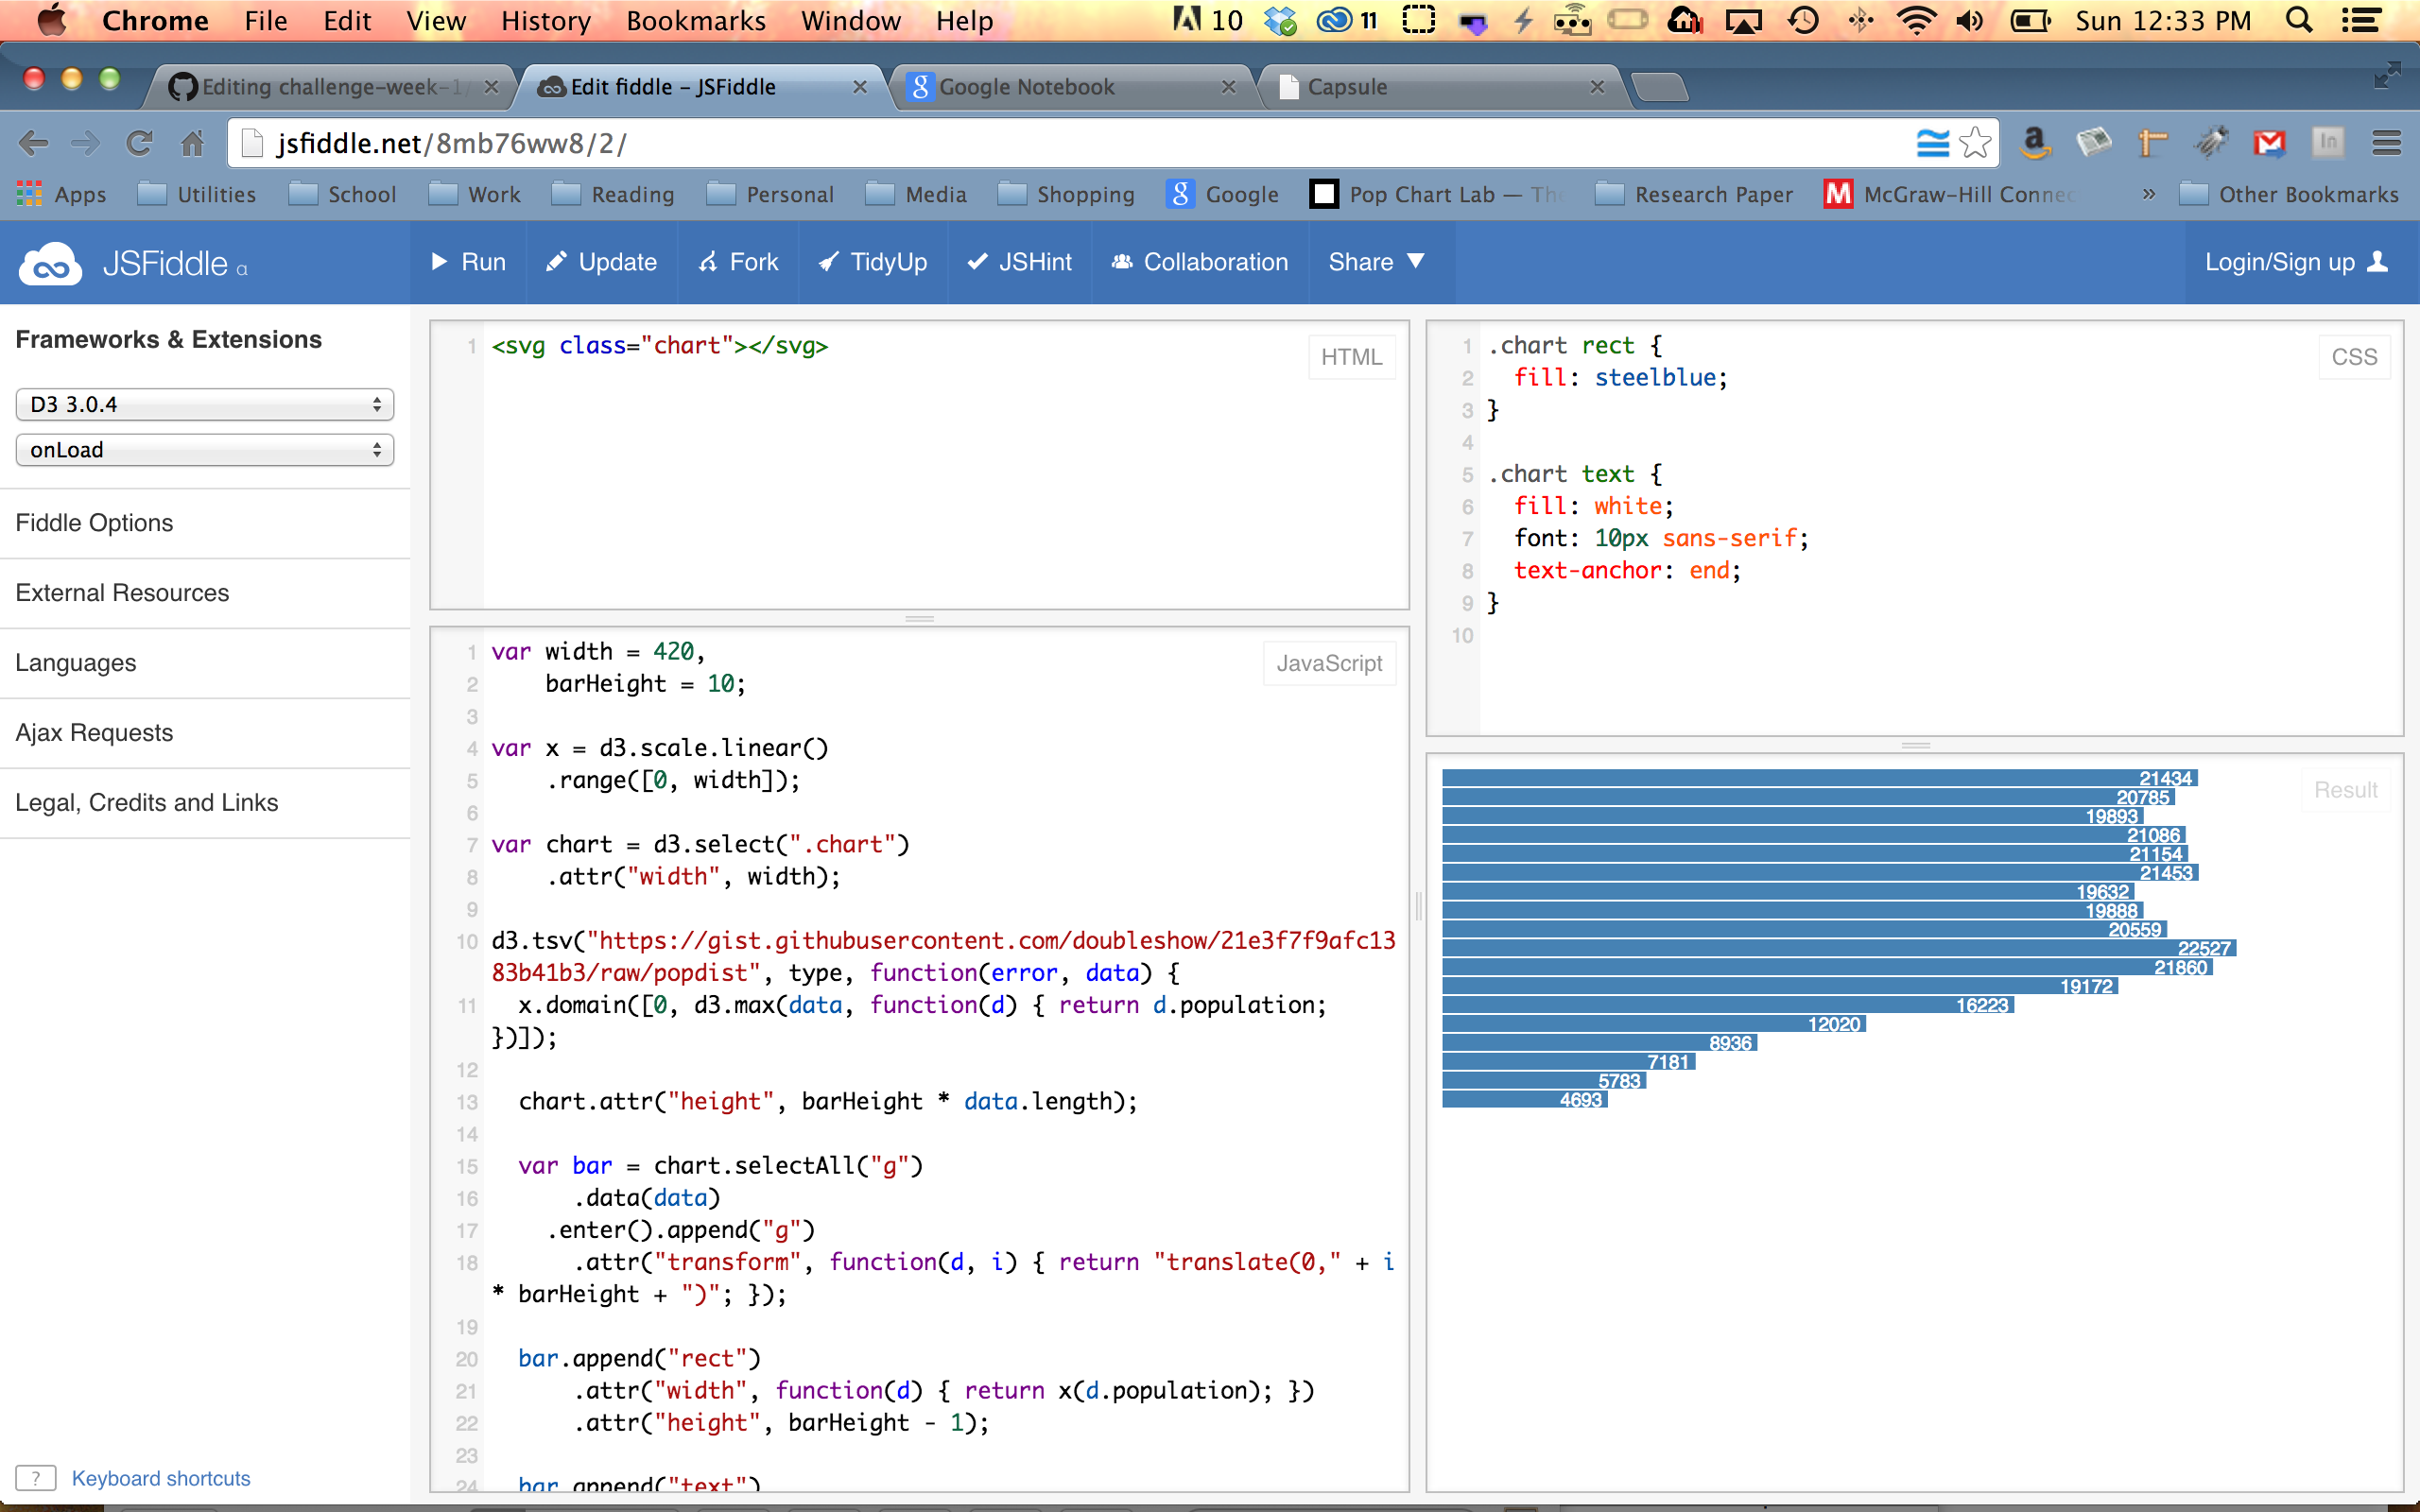Close the Google Notebook tab
This screenshot has width=2420, height=1512.
pos(1229,87)
